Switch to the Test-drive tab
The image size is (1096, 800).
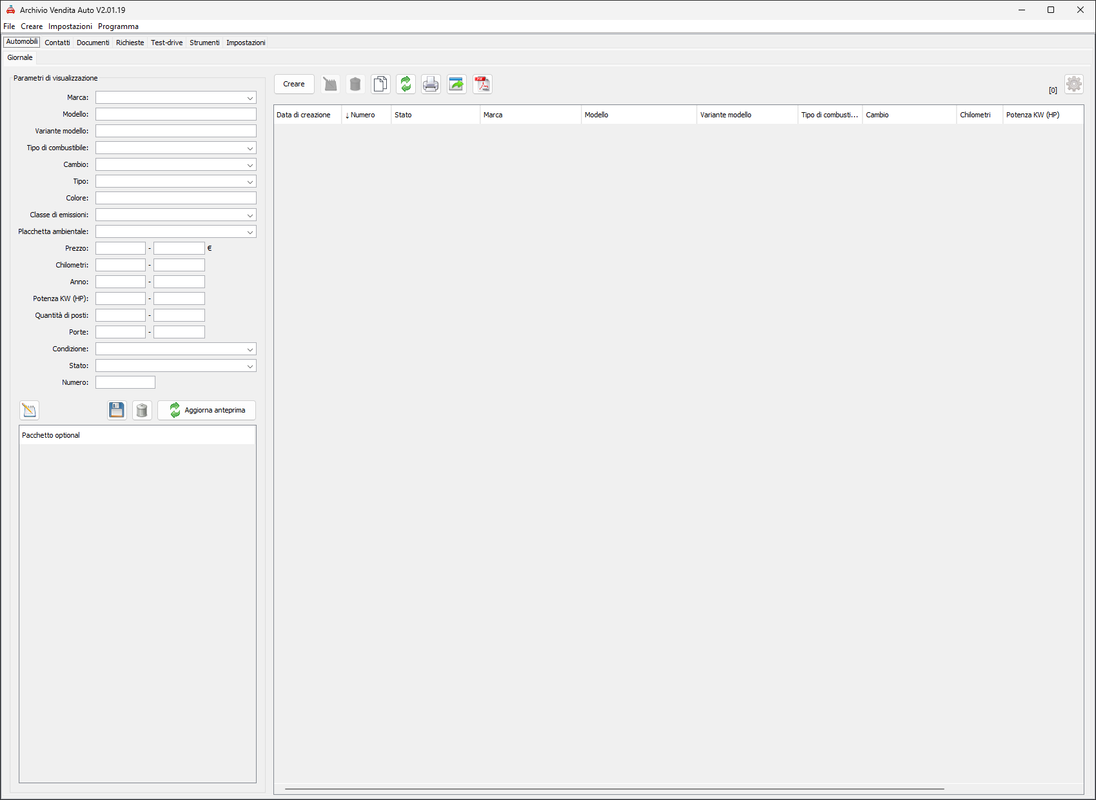coord(166,43)
